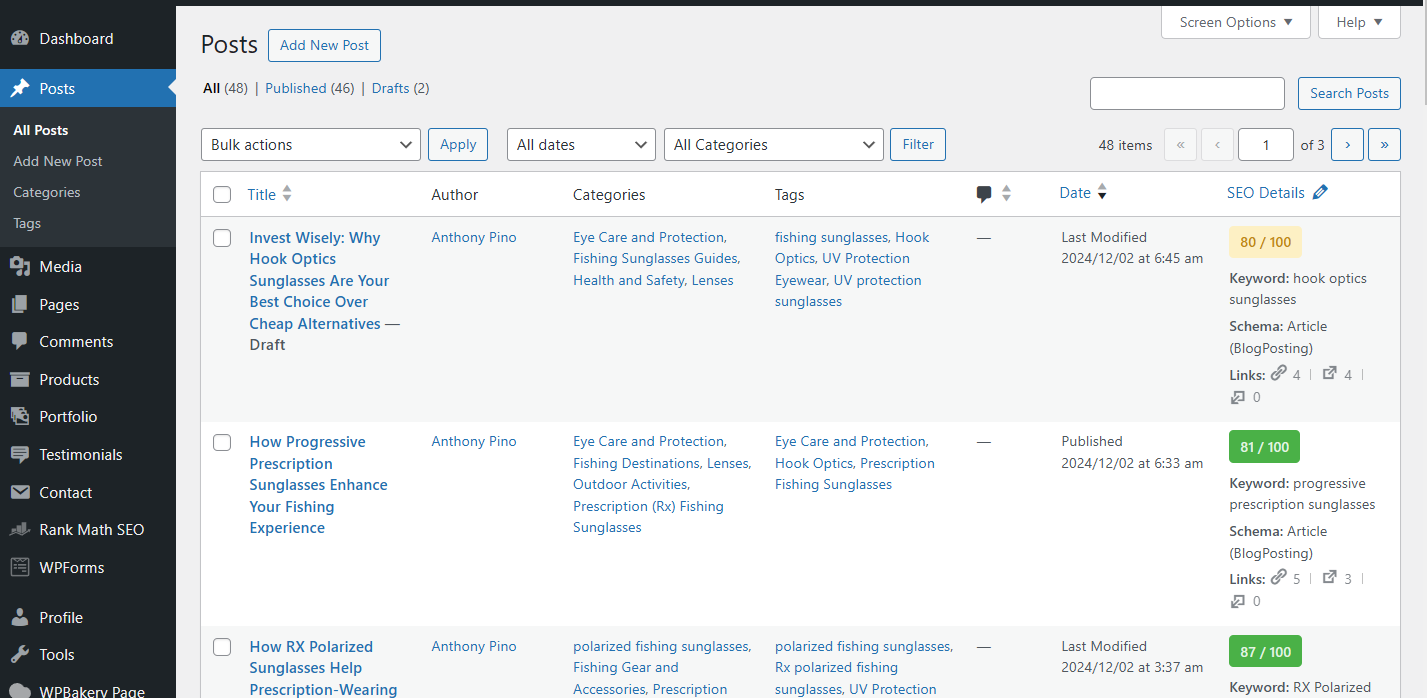The height and width of the screenshot is (698, 1427).
Task: Click the Profile user icon
Action: [x=20, y=618]
